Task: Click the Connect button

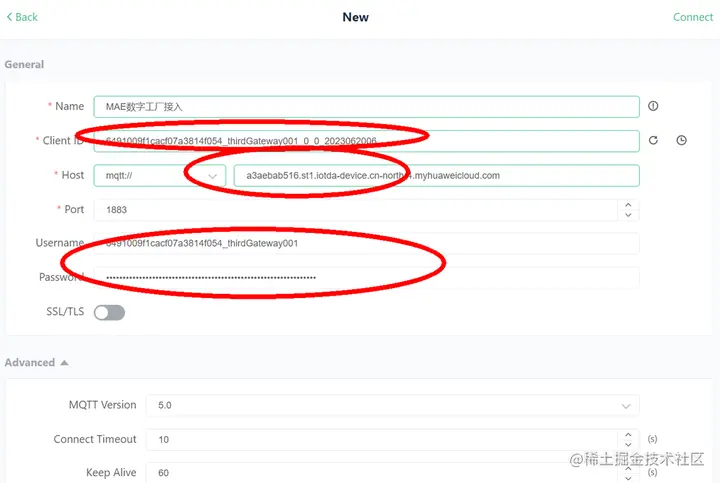Action: click(693, 17)
